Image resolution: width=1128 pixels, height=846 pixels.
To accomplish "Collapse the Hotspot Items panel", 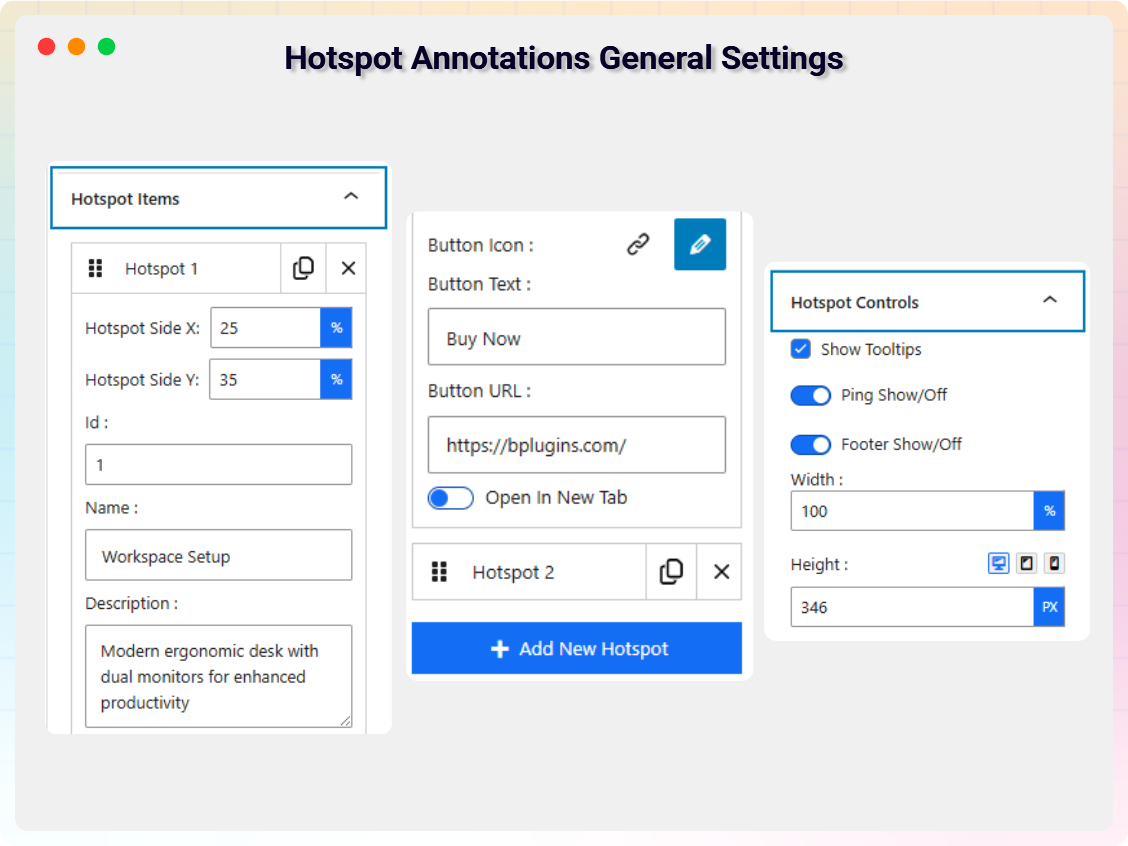I will point(351,197).
